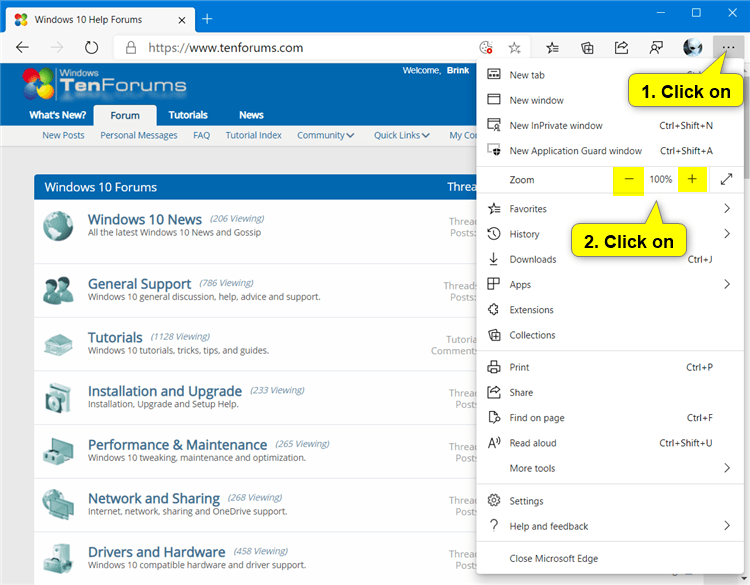Expand the Apps submenu

[610, 285]
